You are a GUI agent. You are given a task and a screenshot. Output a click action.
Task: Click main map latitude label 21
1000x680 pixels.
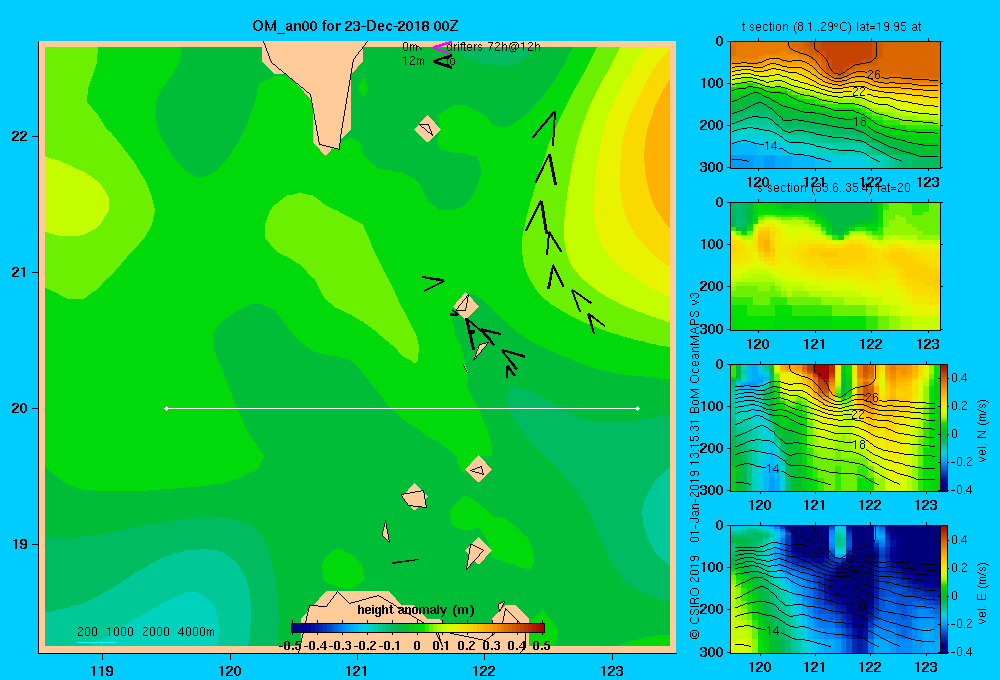(x=19, y=272)
